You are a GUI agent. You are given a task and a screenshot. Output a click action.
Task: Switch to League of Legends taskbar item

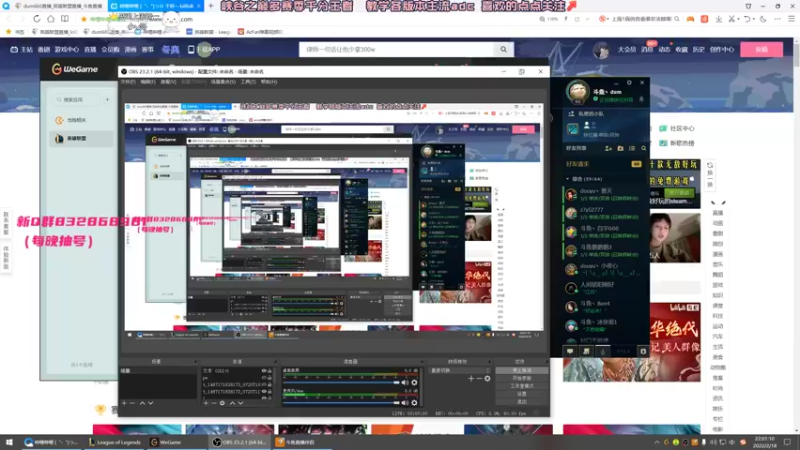(115, 442)
